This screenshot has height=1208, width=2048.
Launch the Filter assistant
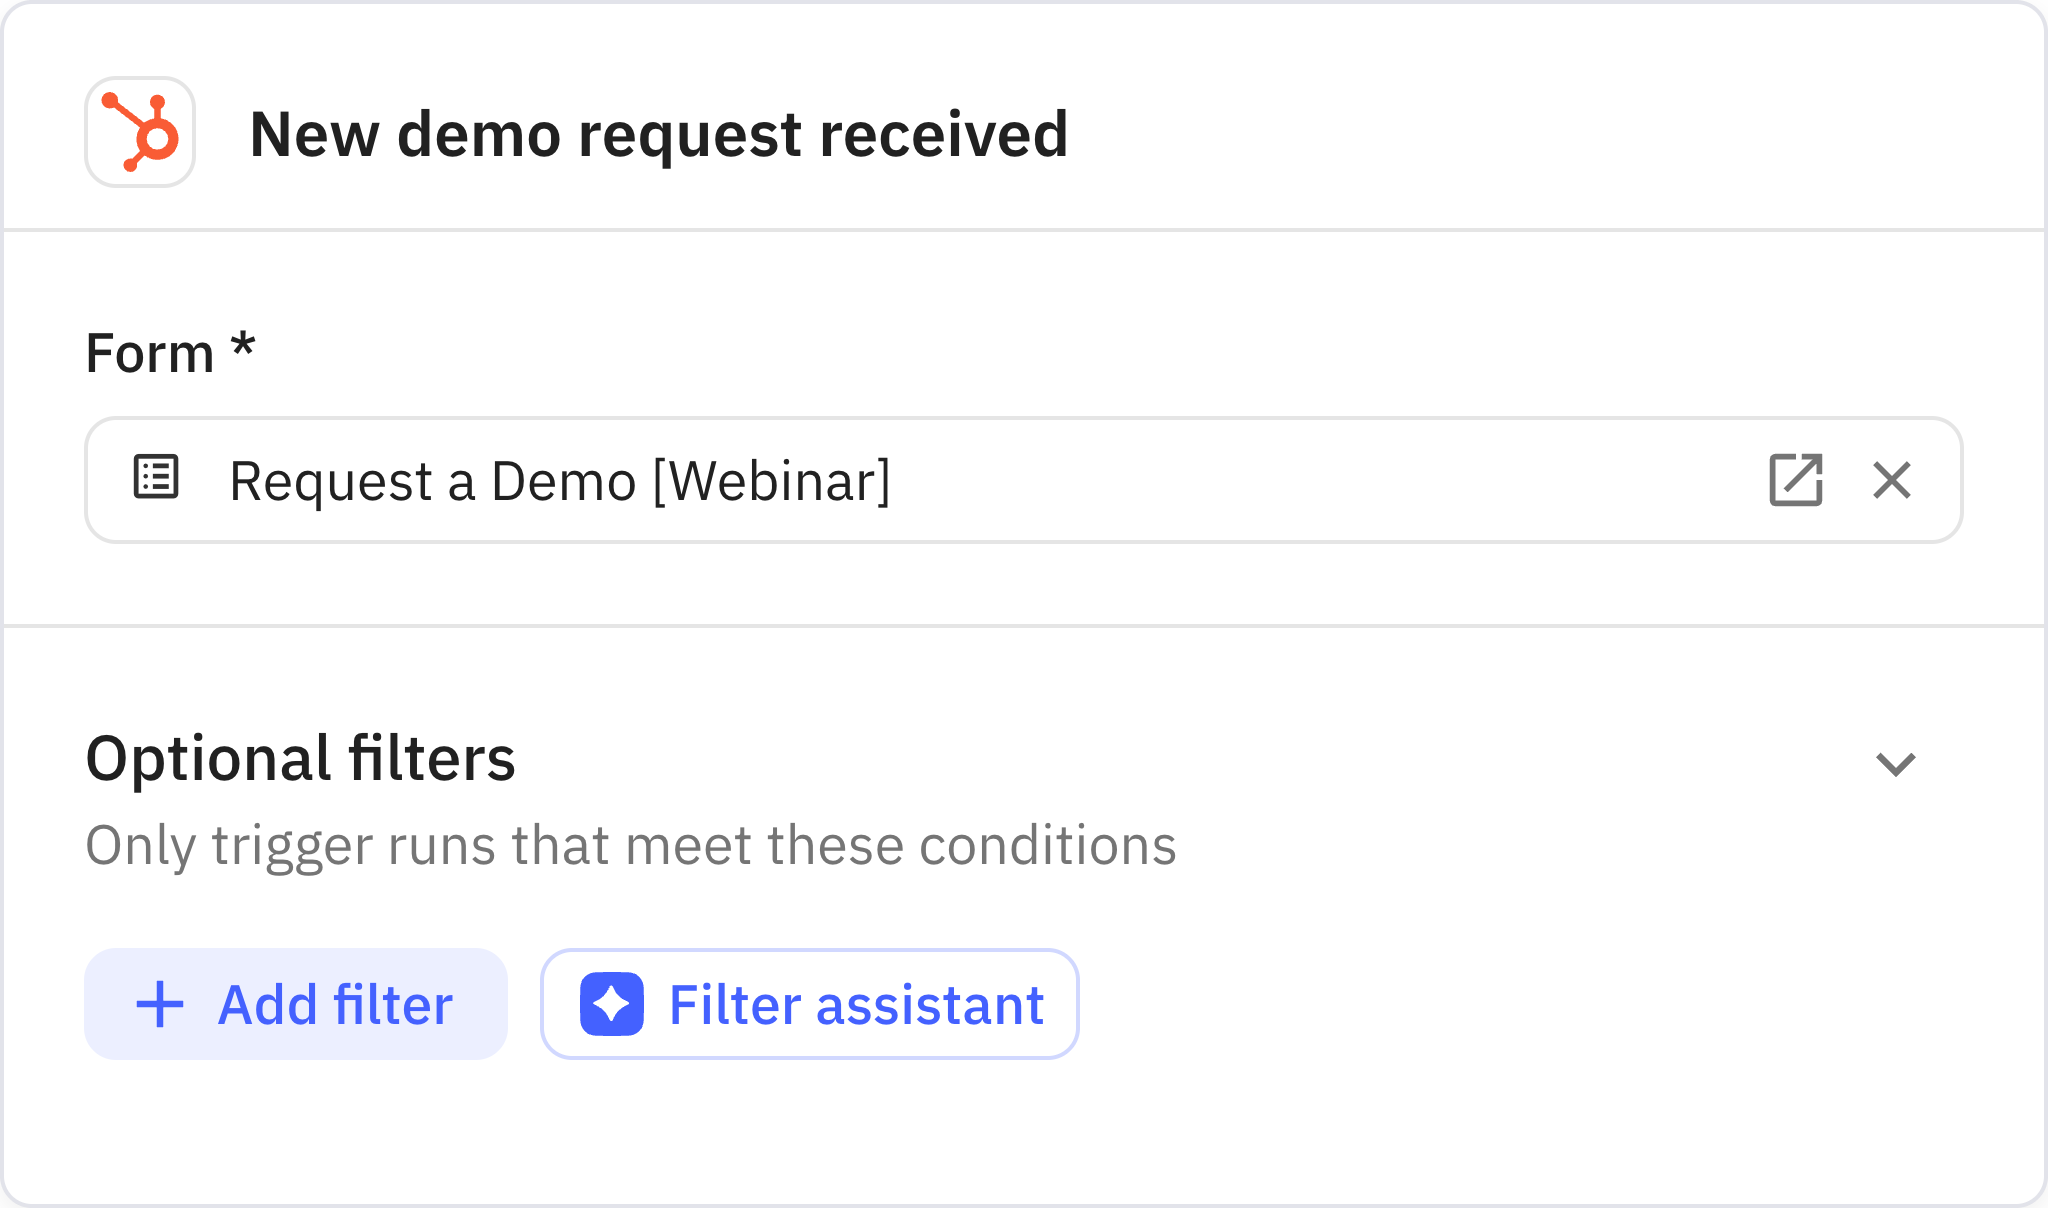pyautogui.click(x=808, y=1003)
